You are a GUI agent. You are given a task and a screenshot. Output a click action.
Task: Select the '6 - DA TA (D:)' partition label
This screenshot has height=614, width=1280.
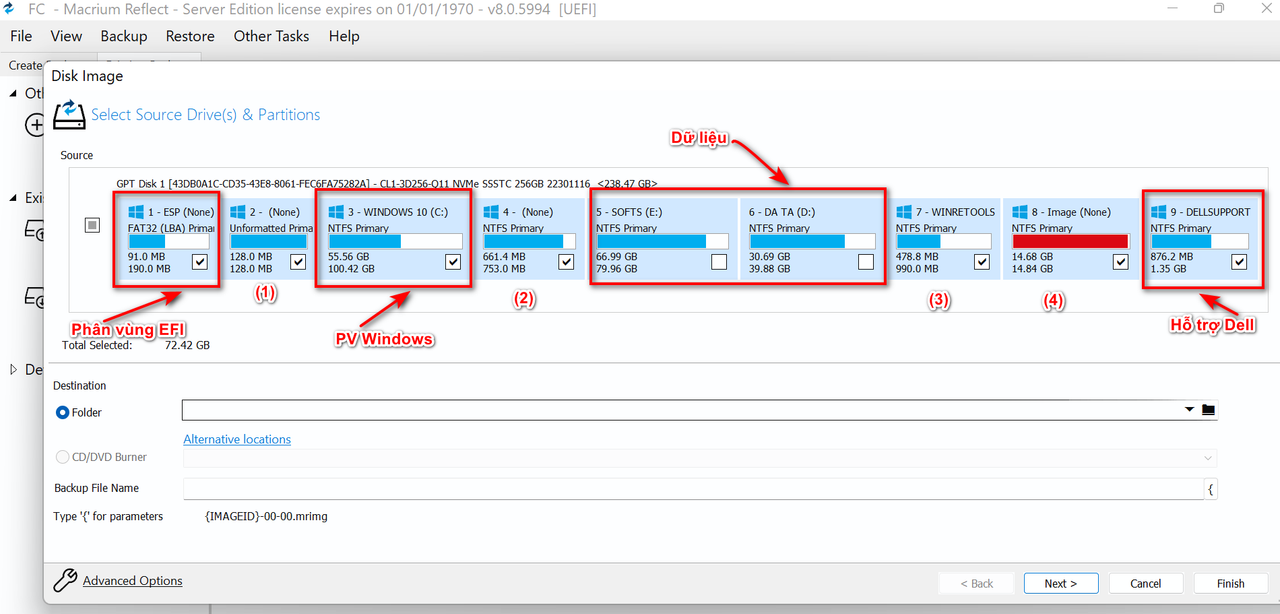(x=782, y=212)
